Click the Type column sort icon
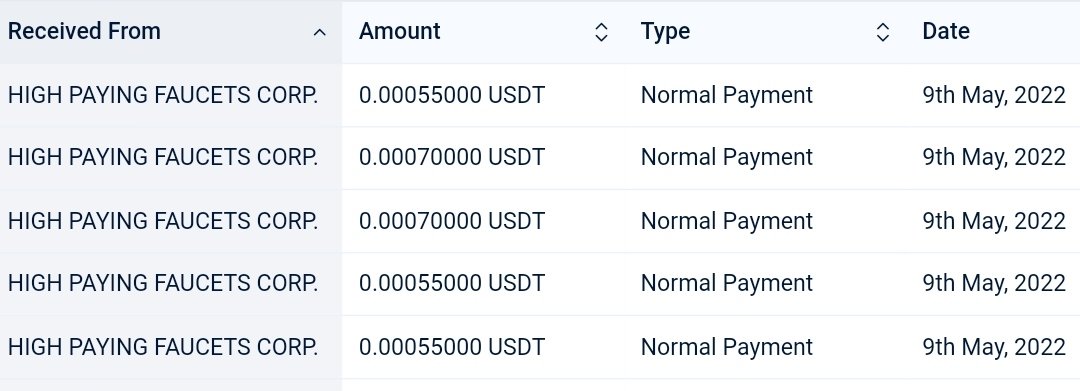 tap(883, 32)
